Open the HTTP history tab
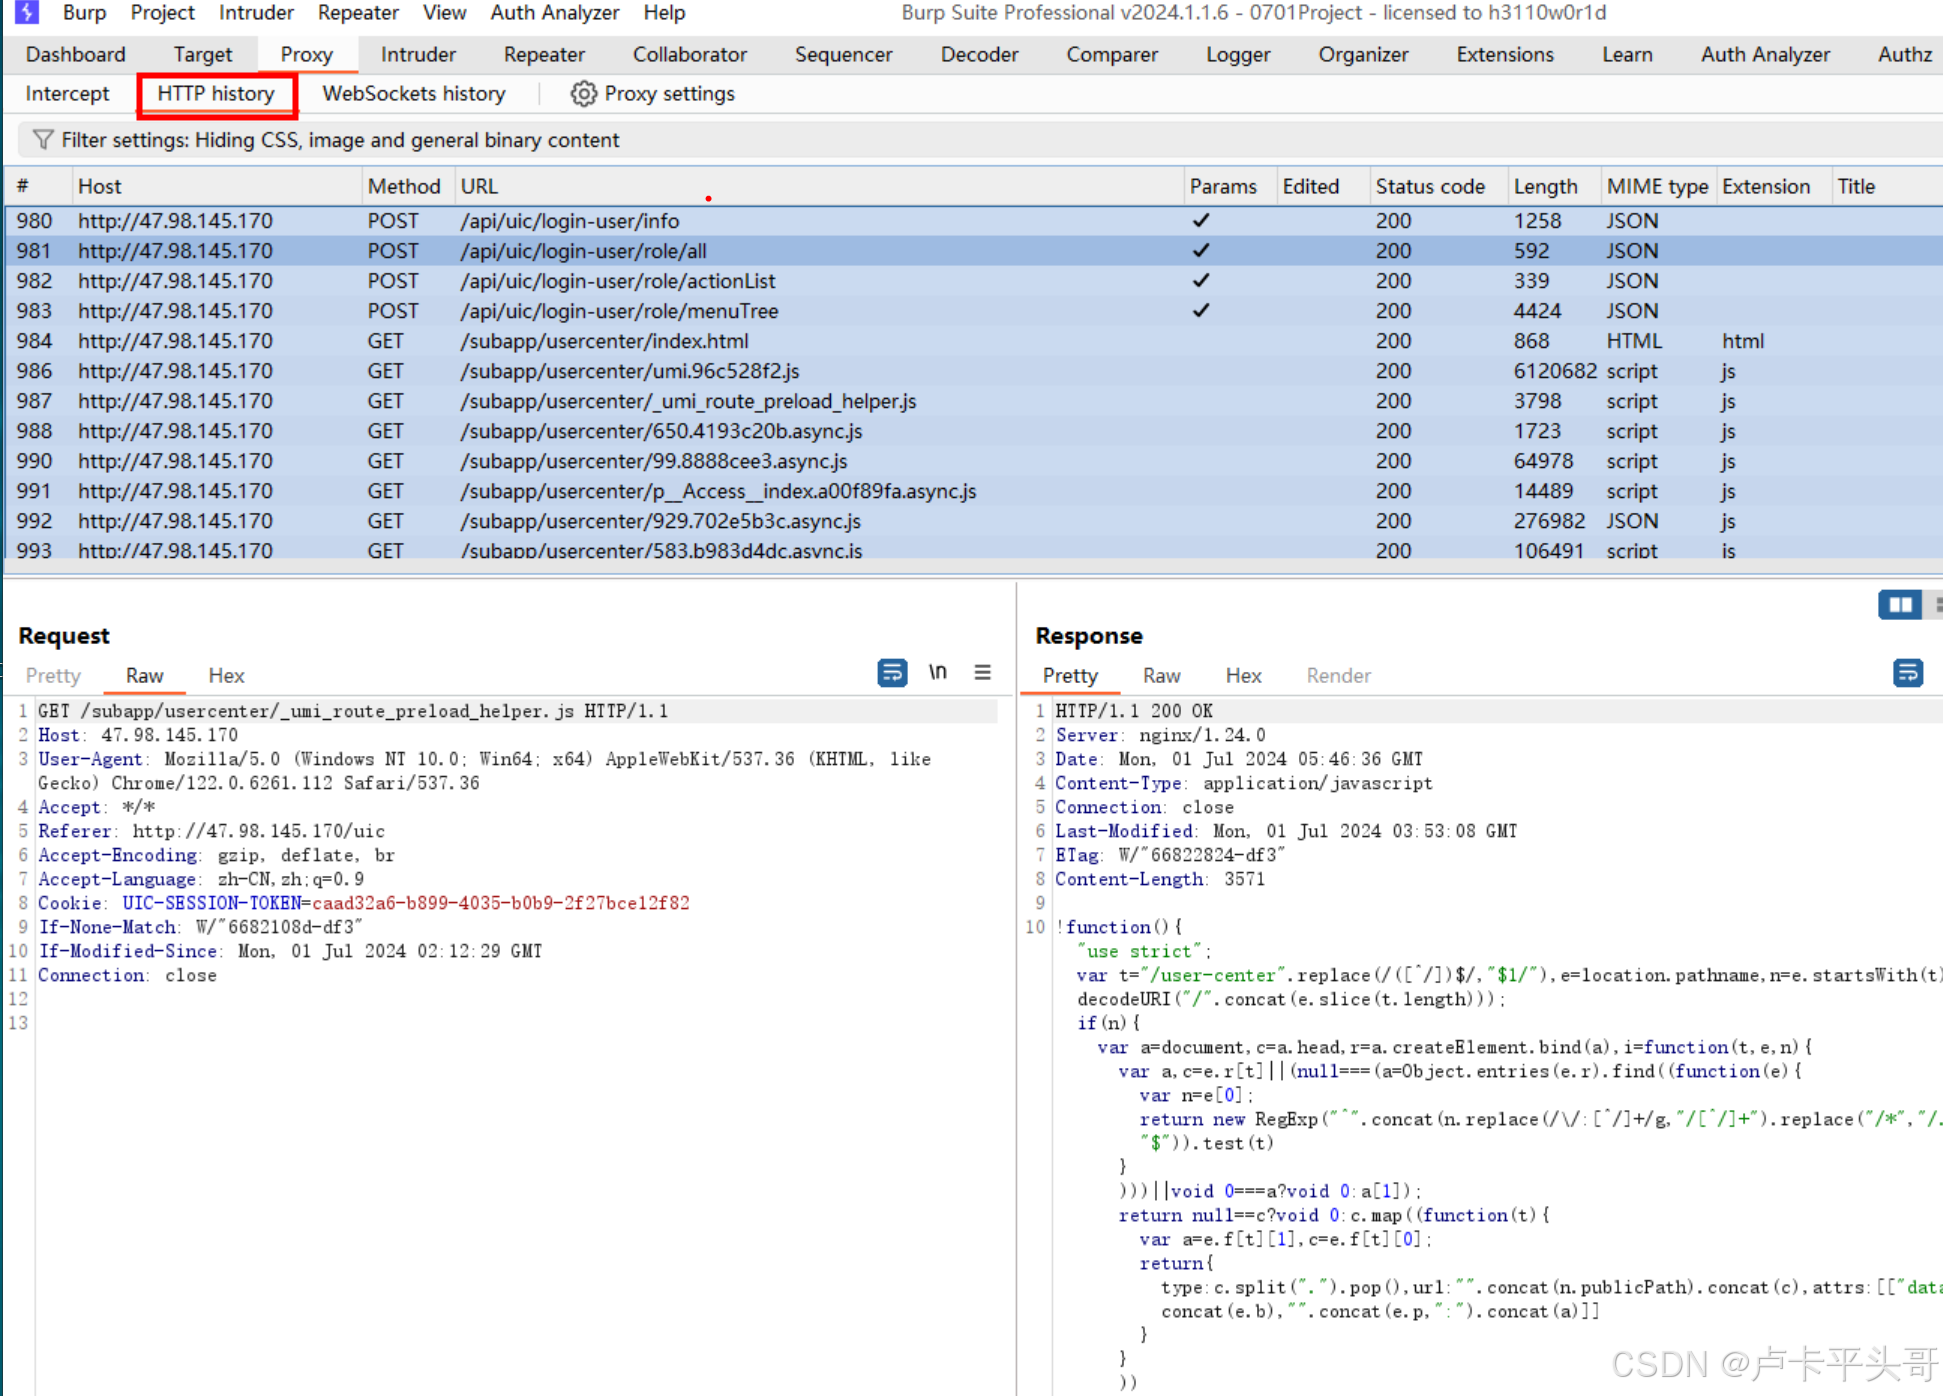 (x=215, y=93)
